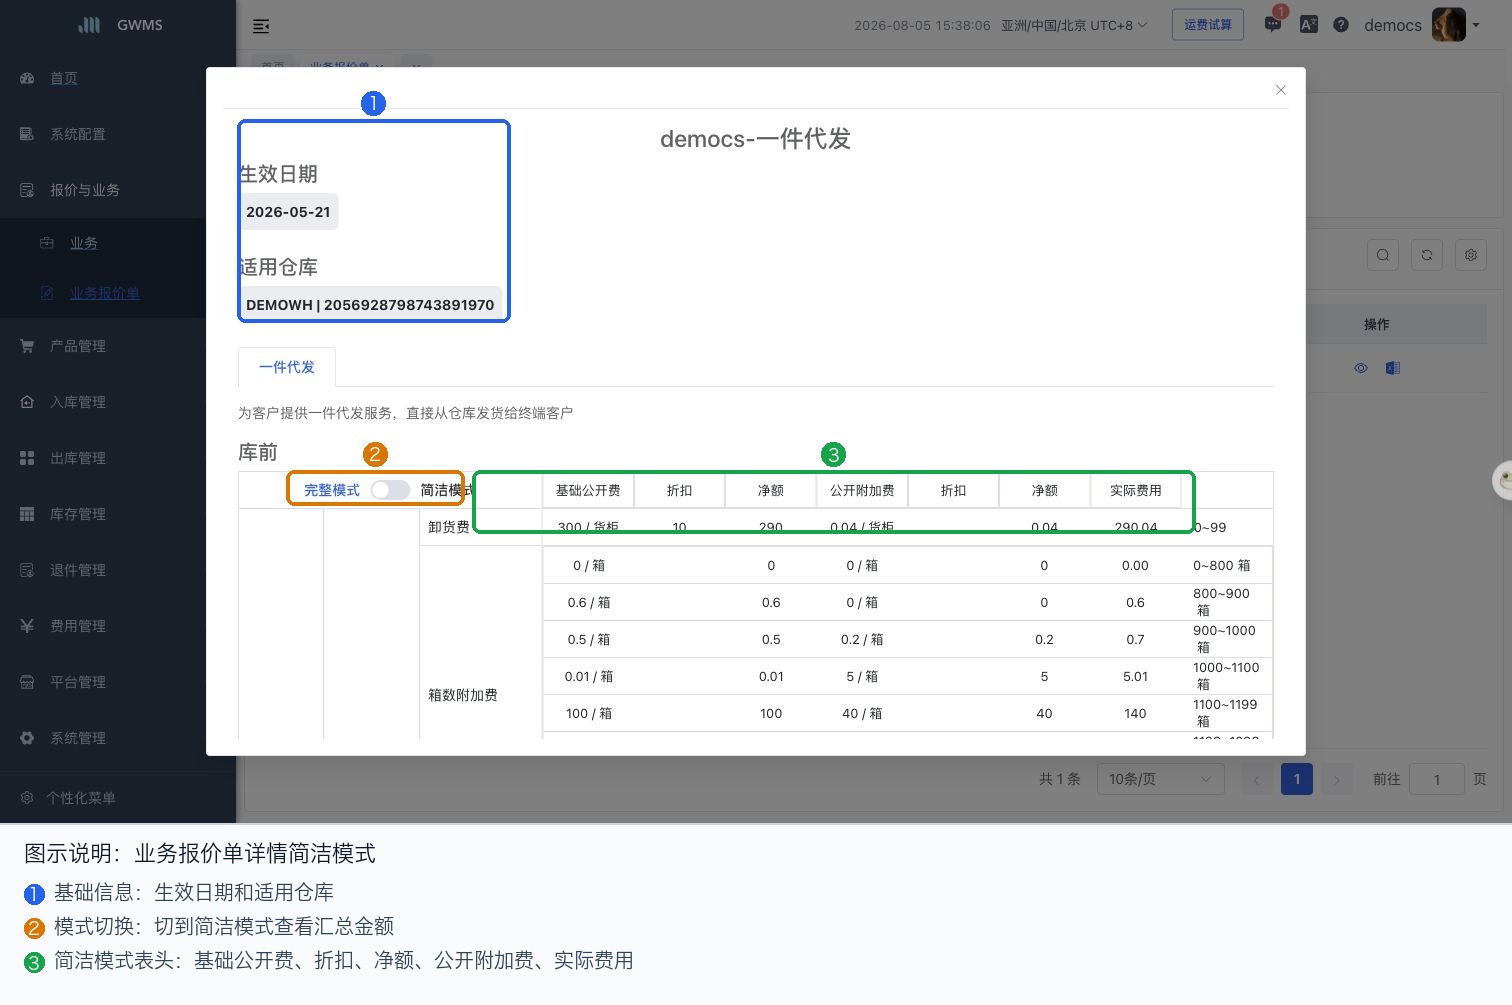Click the GWMS logo
The height and width of the screenshot is (1005, 1512).
click(x=120, y=25)
